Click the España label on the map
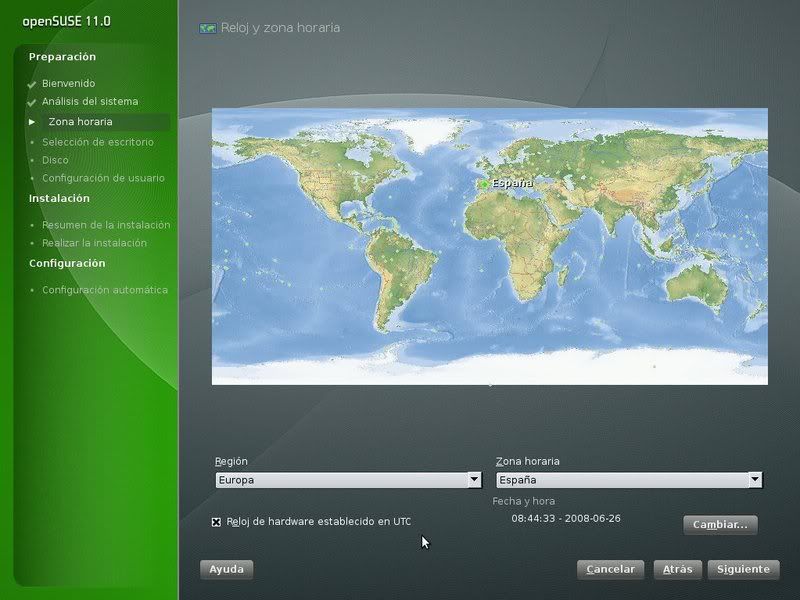Image resolution: width=800 pixels, height=600 pixels. [x=512, y=183]
